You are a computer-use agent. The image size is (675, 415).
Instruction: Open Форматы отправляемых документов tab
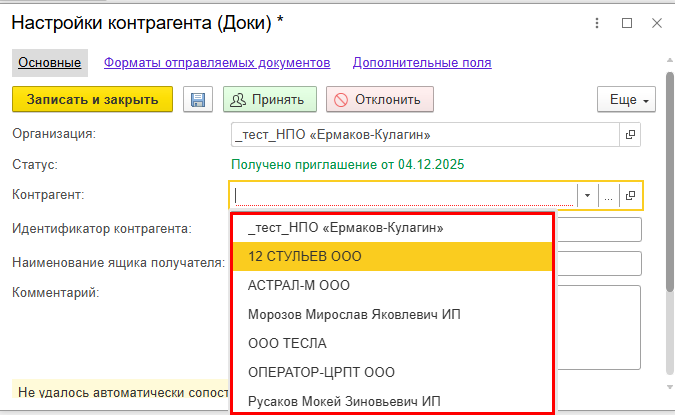coord(217,63)
